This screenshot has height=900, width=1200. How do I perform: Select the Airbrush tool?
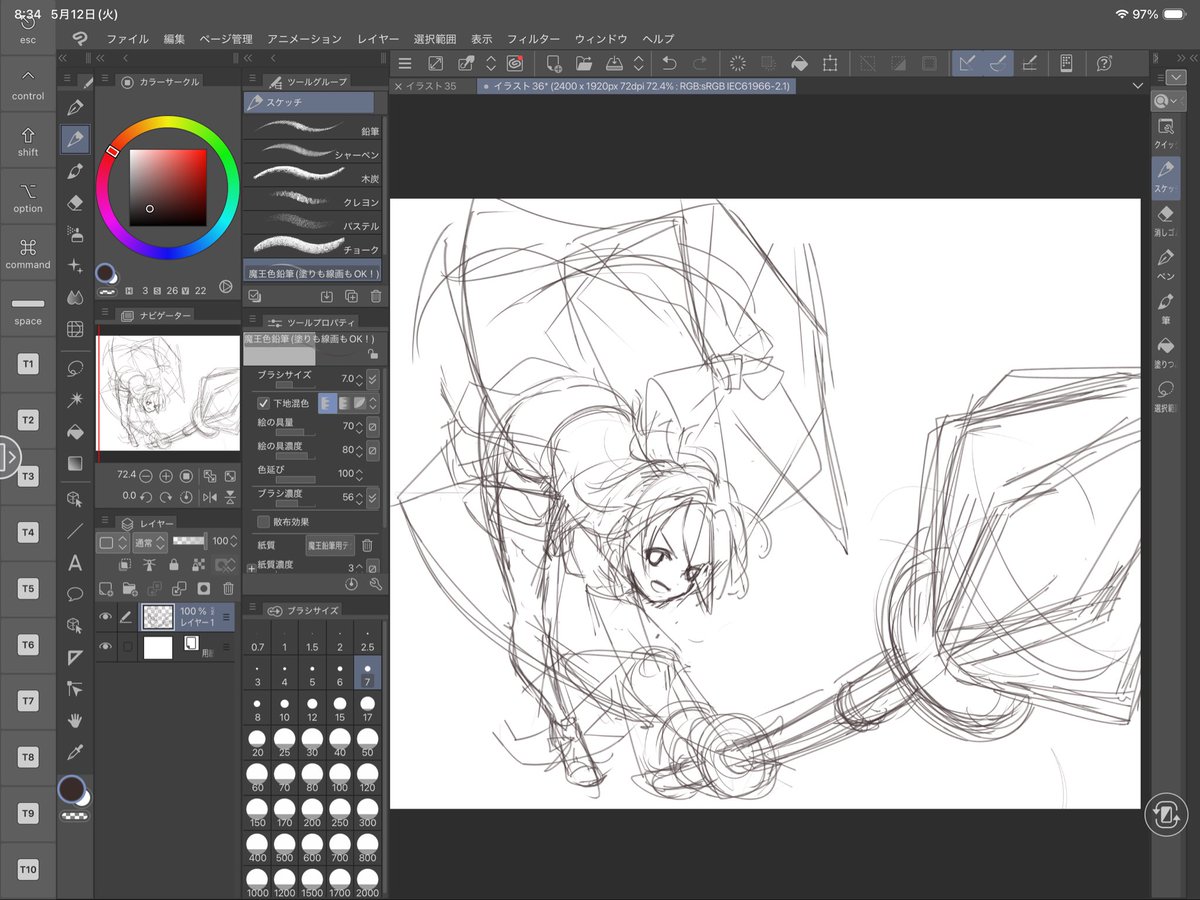[x=75, y=234]
